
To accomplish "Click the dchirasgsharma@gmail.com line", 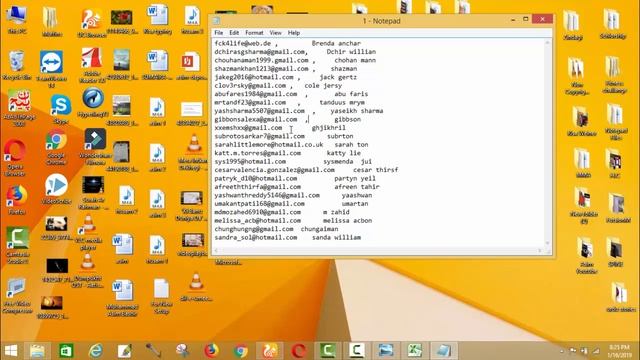I will coord(295,52).
